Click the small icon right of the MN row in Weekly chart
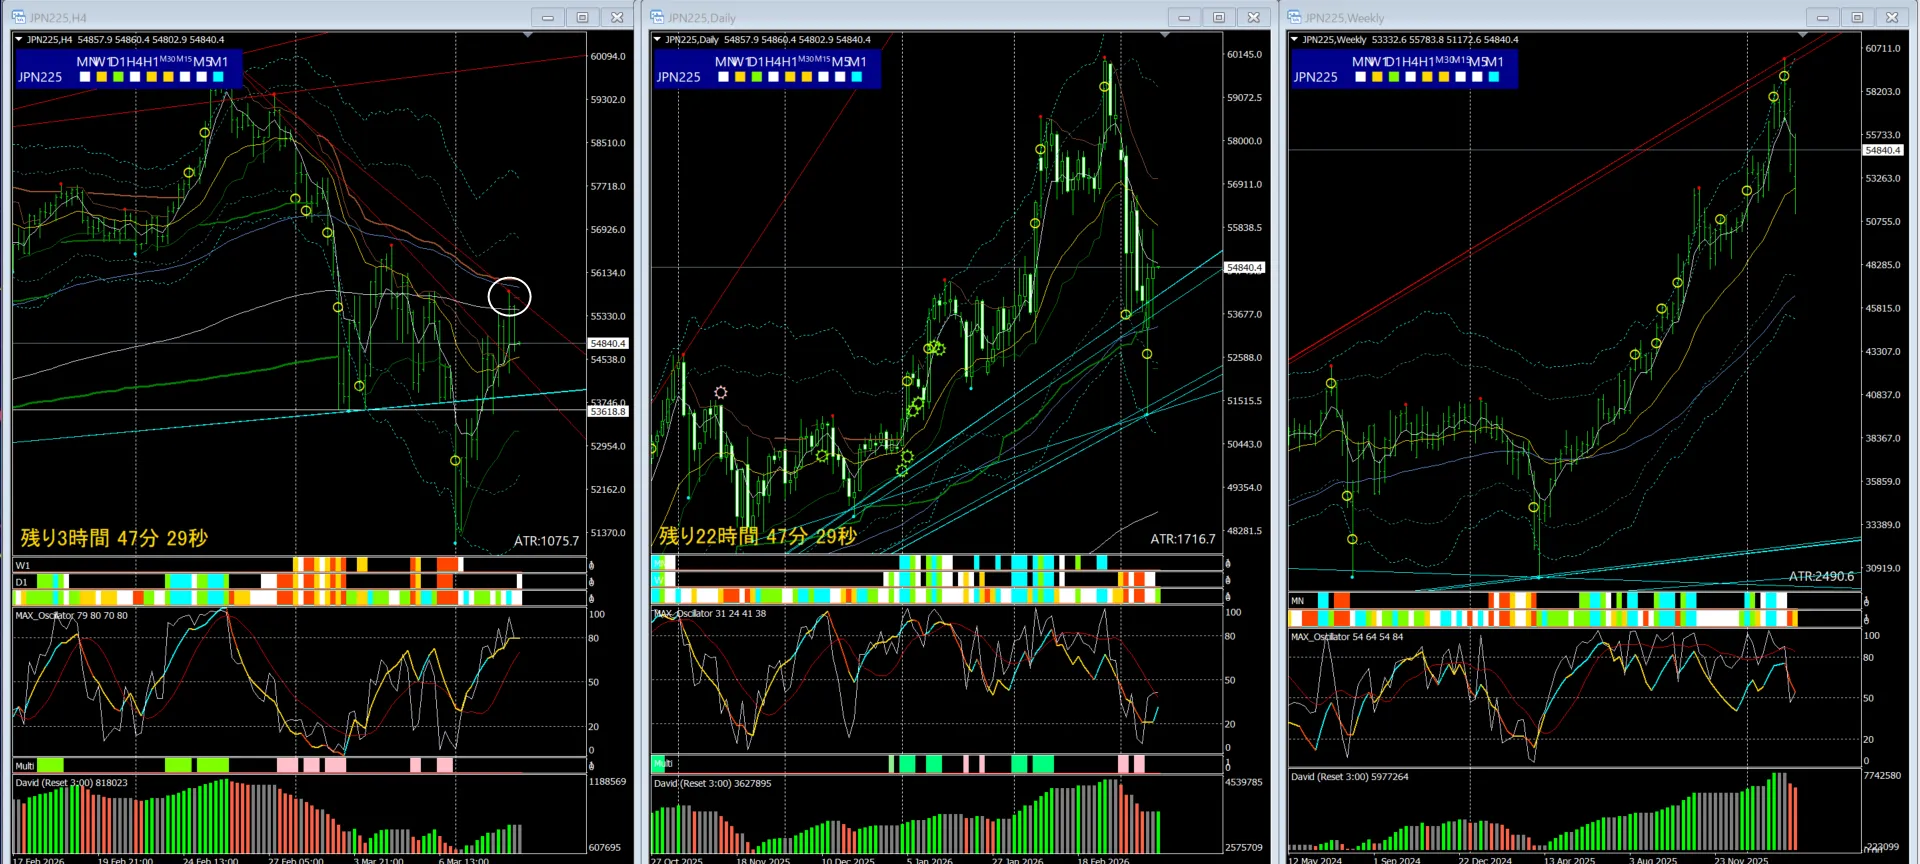Viewport: 1920px width, 864px height. (1866, 602)
